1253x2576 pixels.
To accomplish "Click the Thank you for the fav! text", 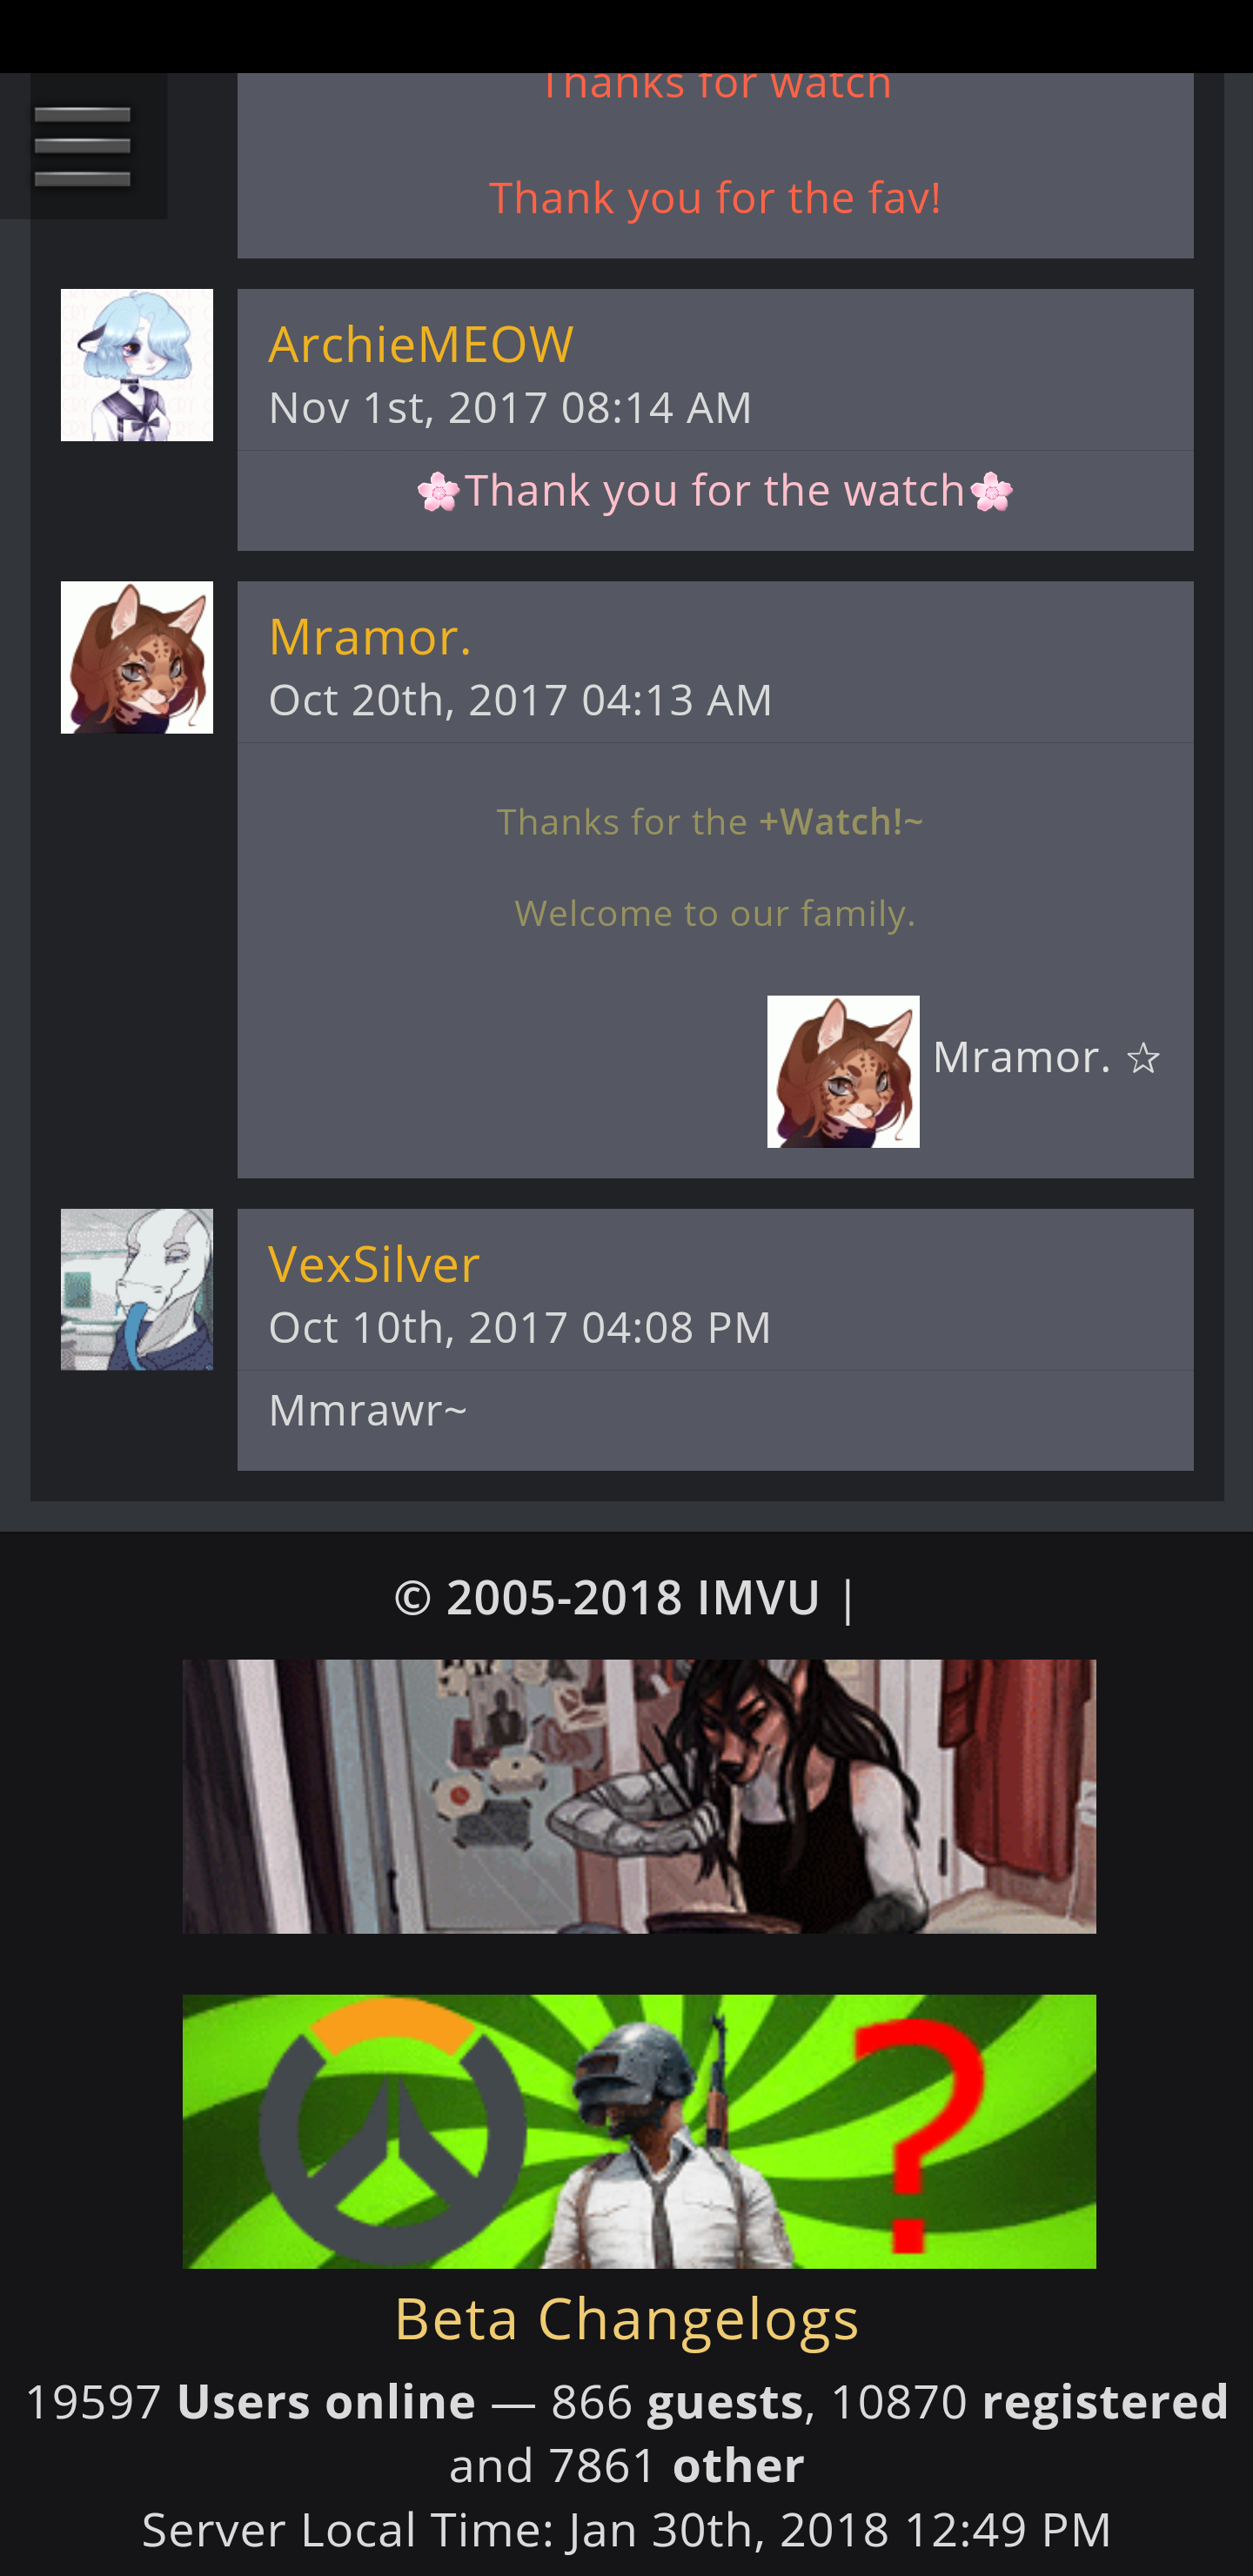I will 715,198.
